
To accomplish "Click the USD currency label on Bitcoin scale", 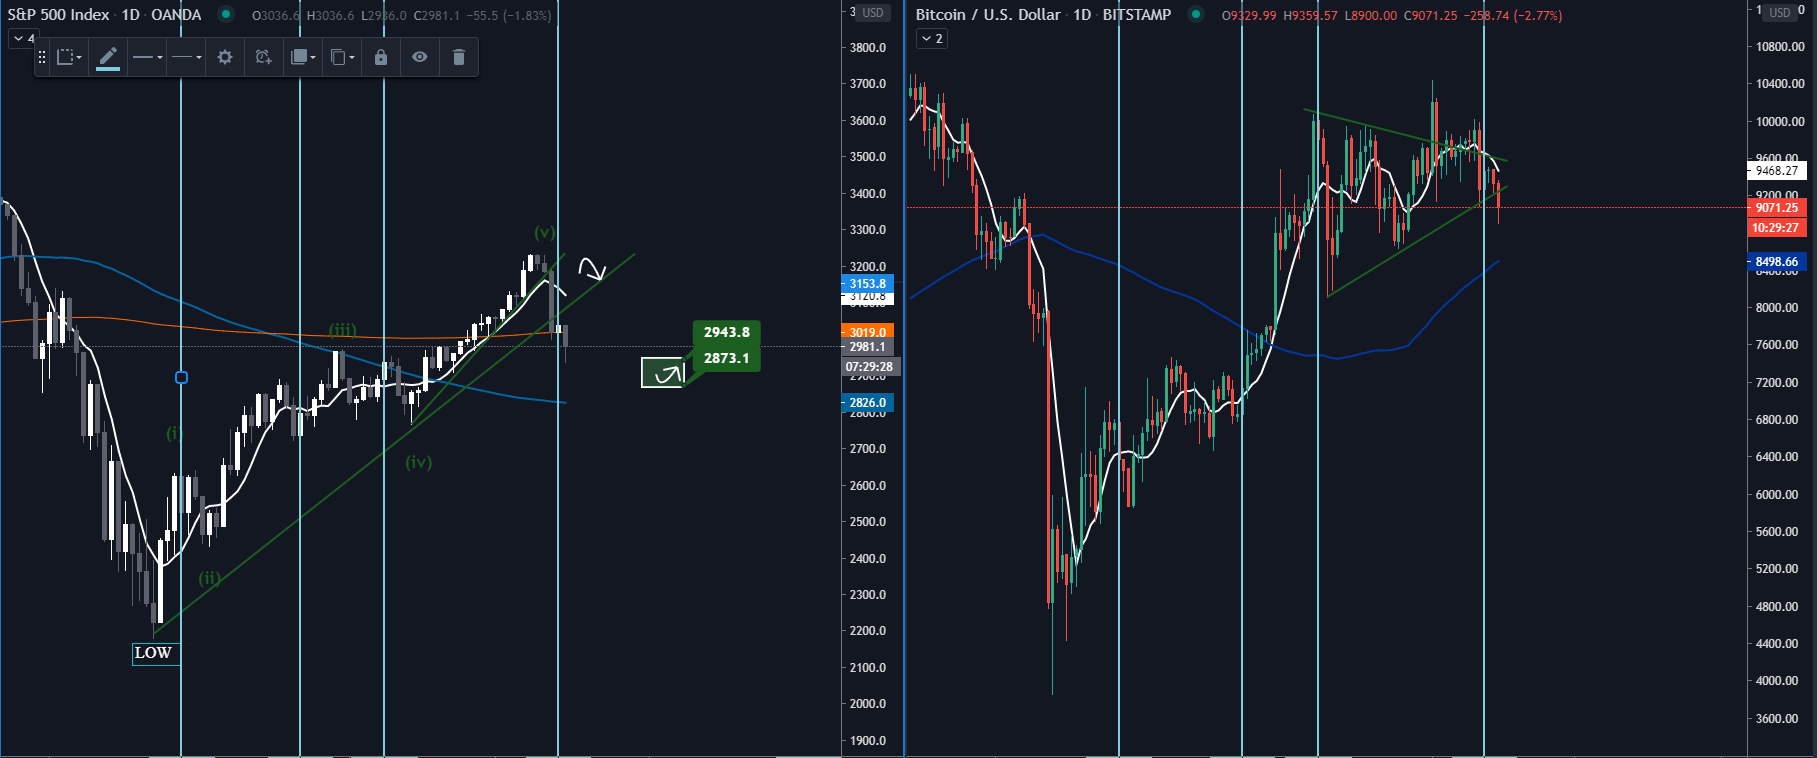I will [1779, 13].
